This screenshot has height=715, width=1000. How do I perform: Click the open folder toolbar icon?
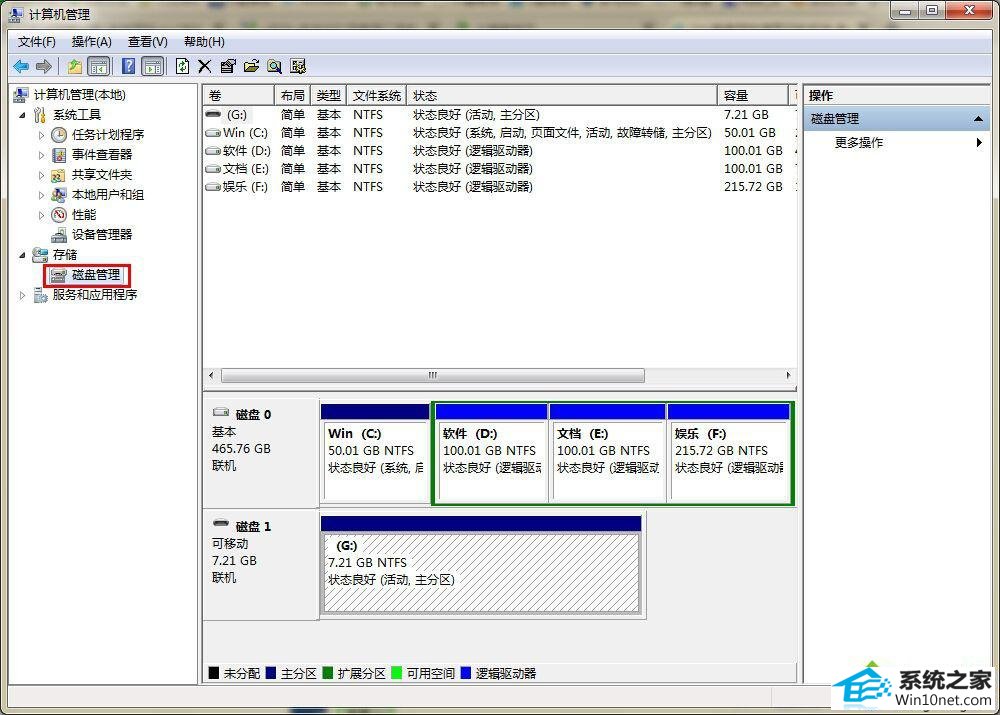[x=251, y=66]
